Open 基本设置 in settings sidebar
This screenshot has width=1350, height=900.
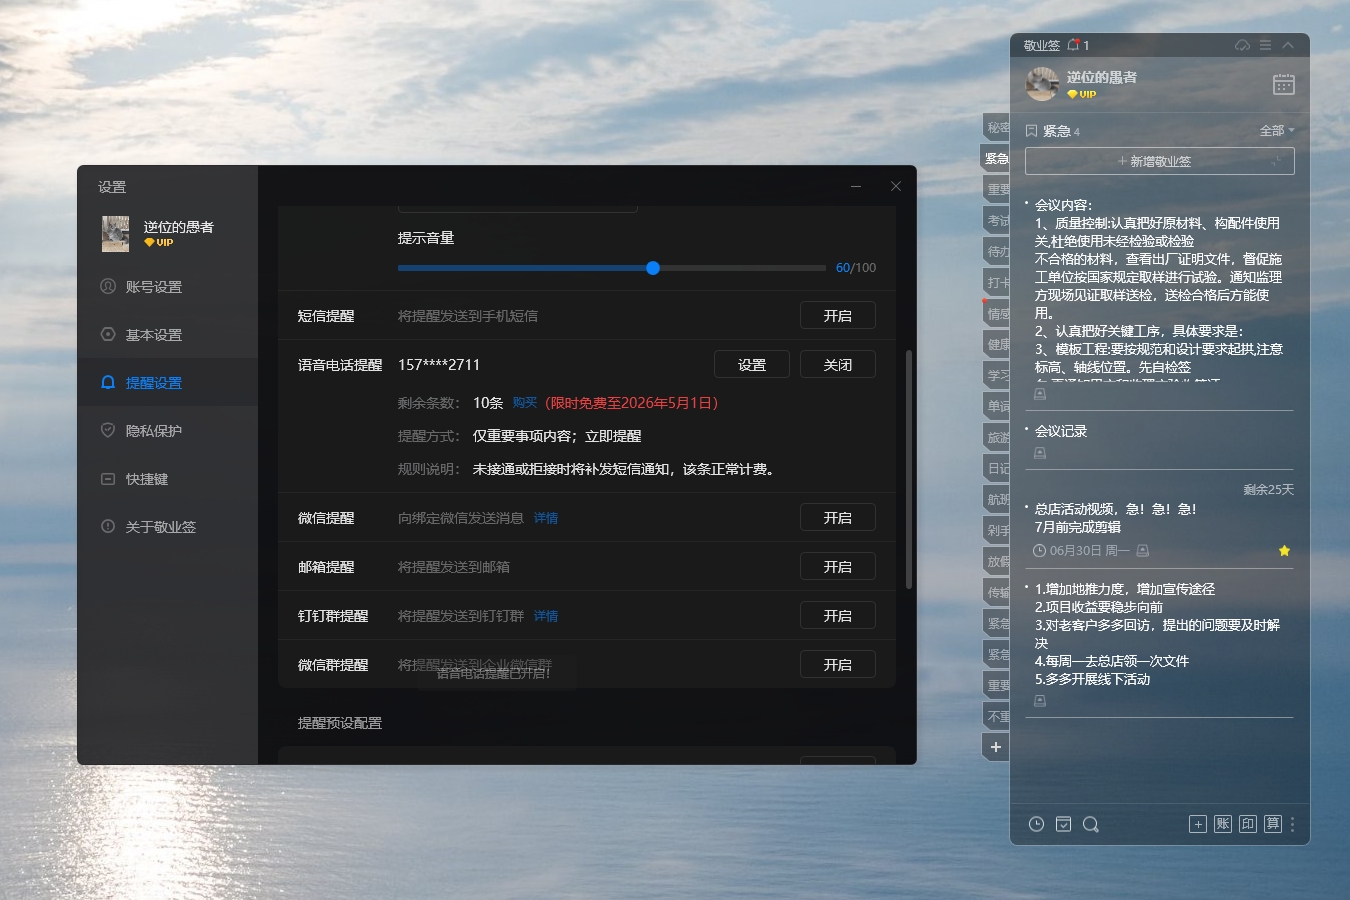click(x=168, y=335)
